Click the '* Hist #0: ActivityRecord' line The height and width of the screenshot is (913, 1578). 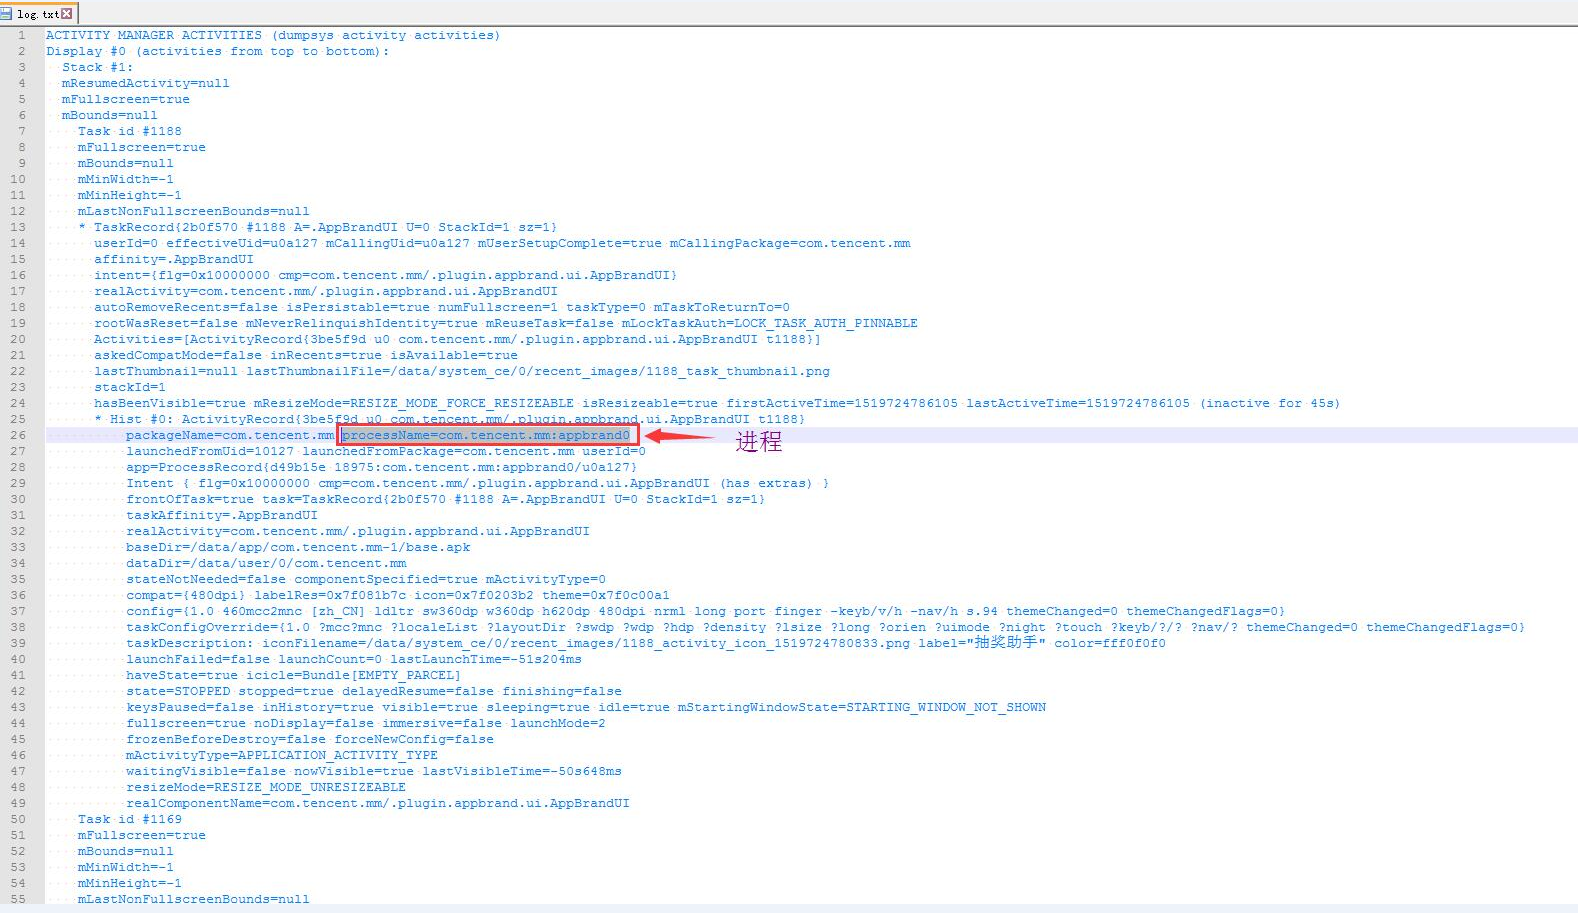tap(450, 419)
